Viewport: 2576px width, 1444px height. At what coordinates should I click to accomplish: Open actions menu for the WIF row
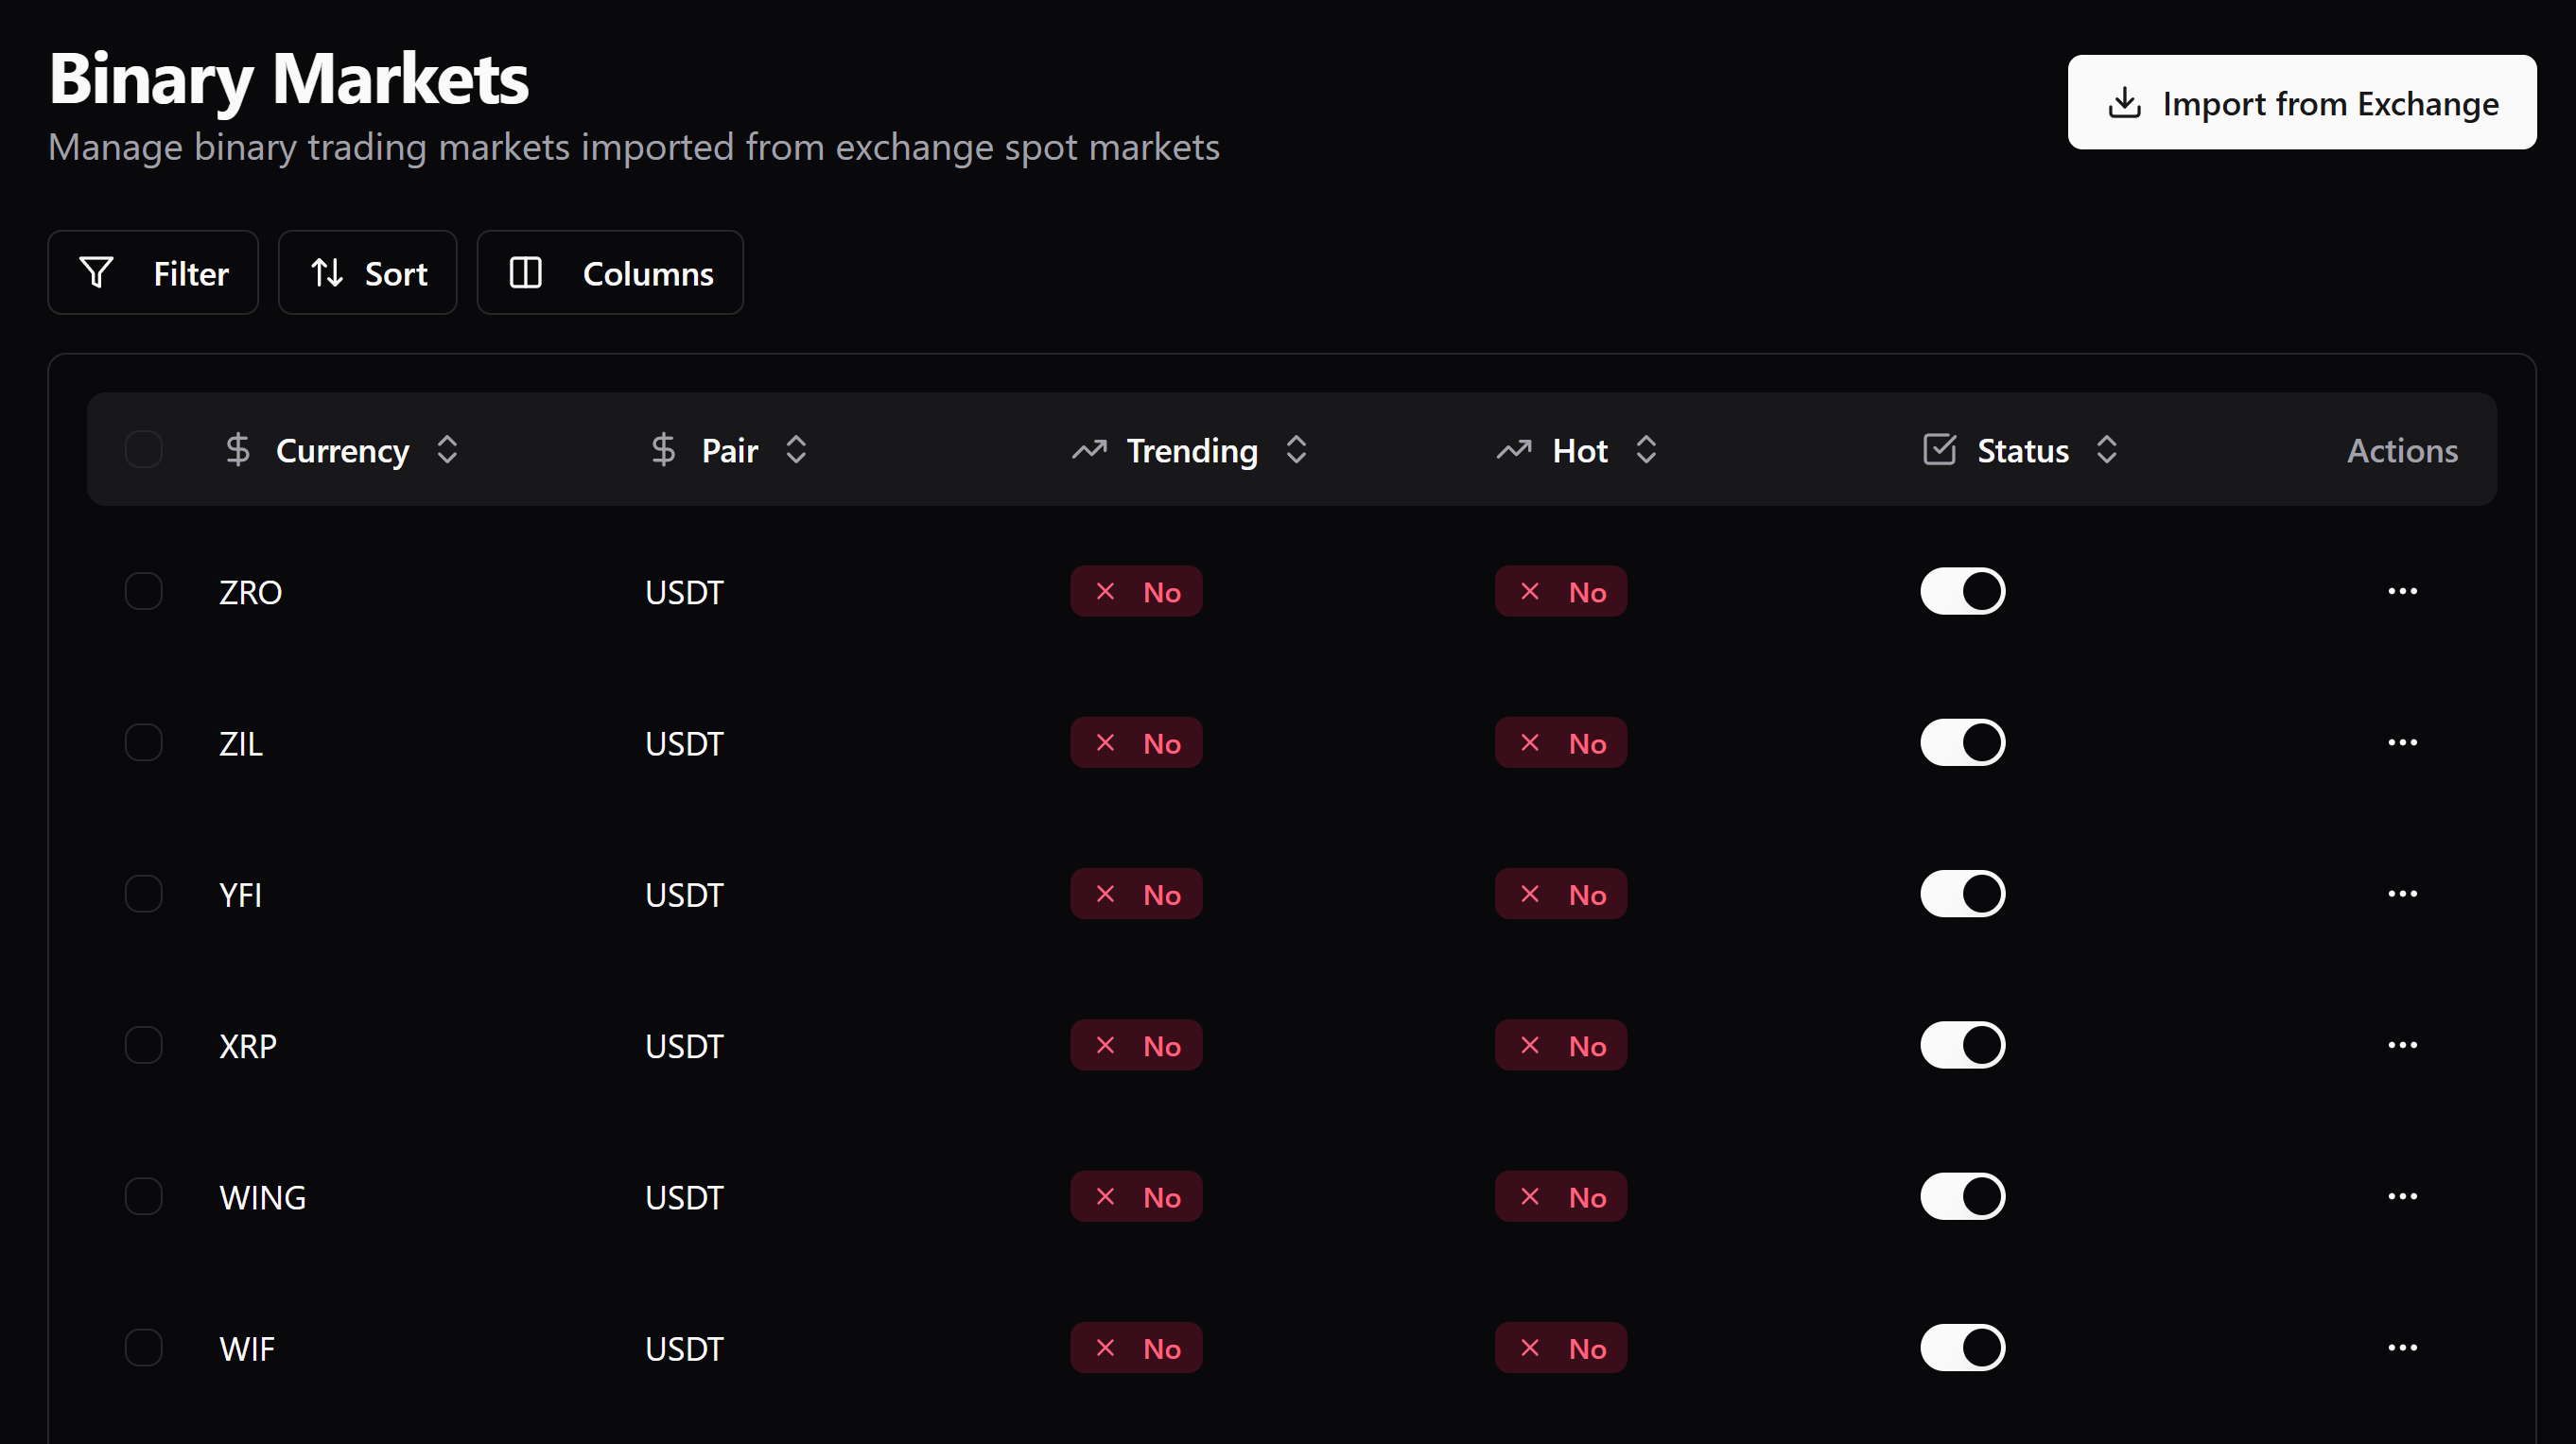pos(2403,1347)
